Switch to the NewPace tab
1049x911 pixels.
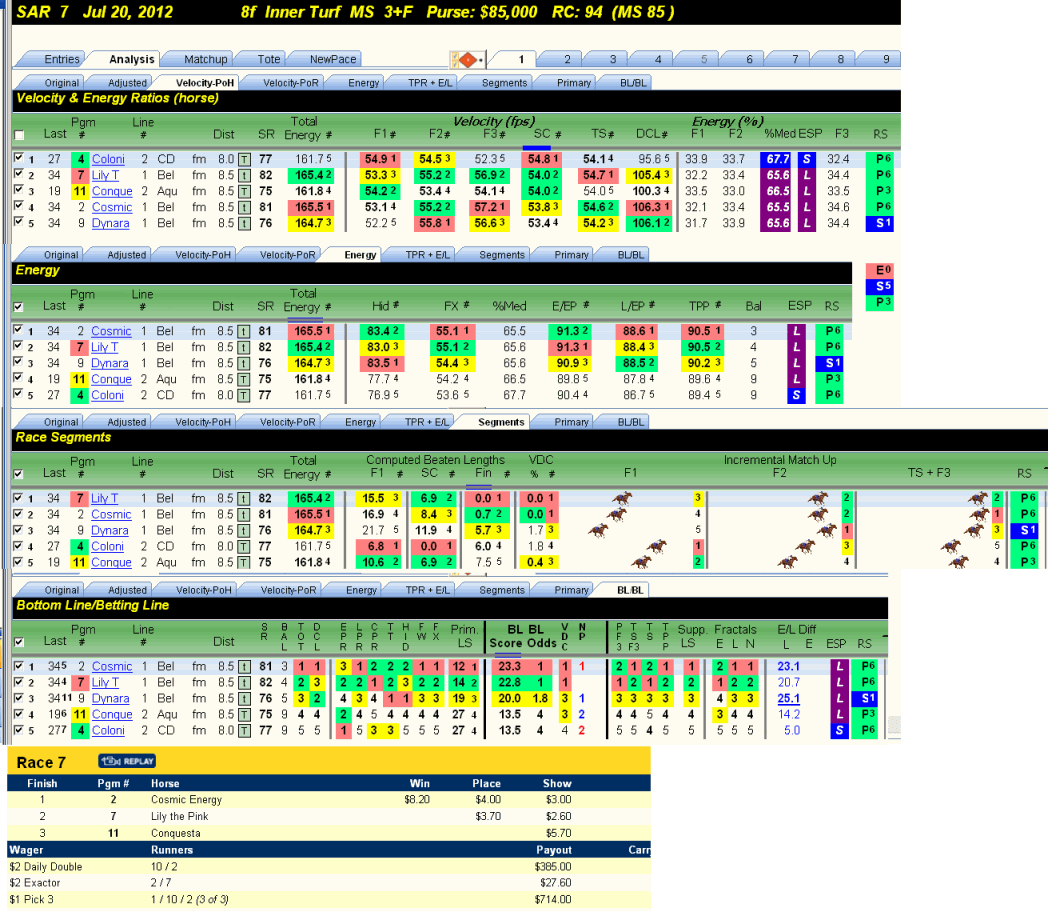(332, 60)
